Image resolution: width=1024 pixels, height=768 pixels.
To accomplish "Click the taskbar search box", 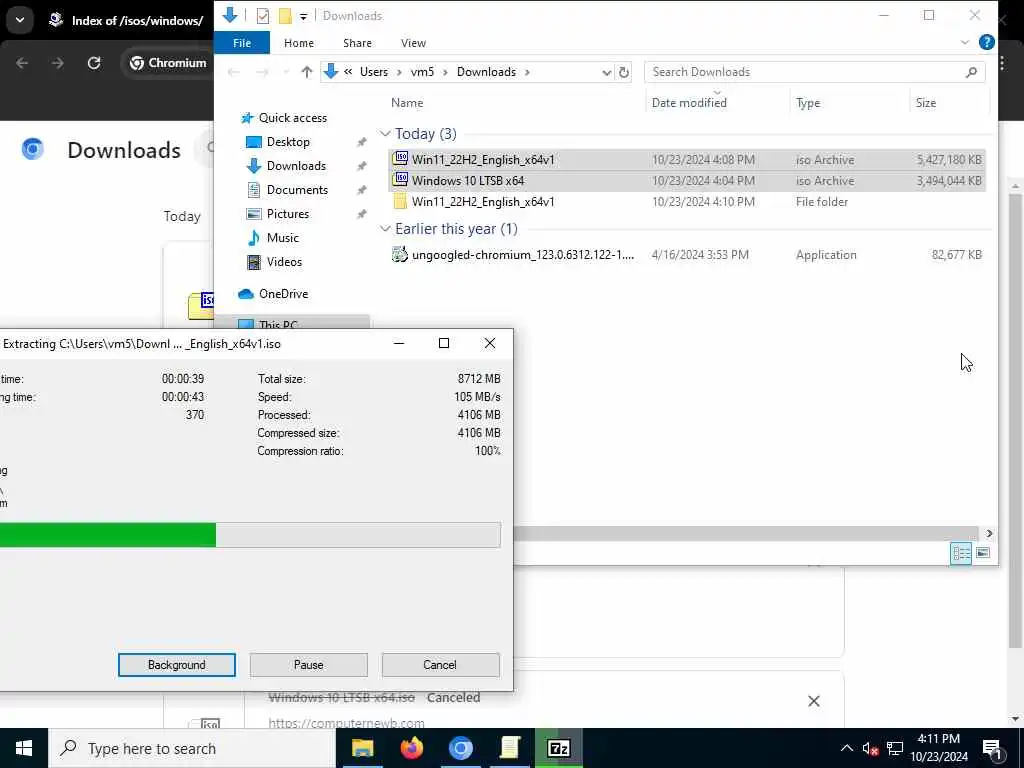I will pos(192,748).
